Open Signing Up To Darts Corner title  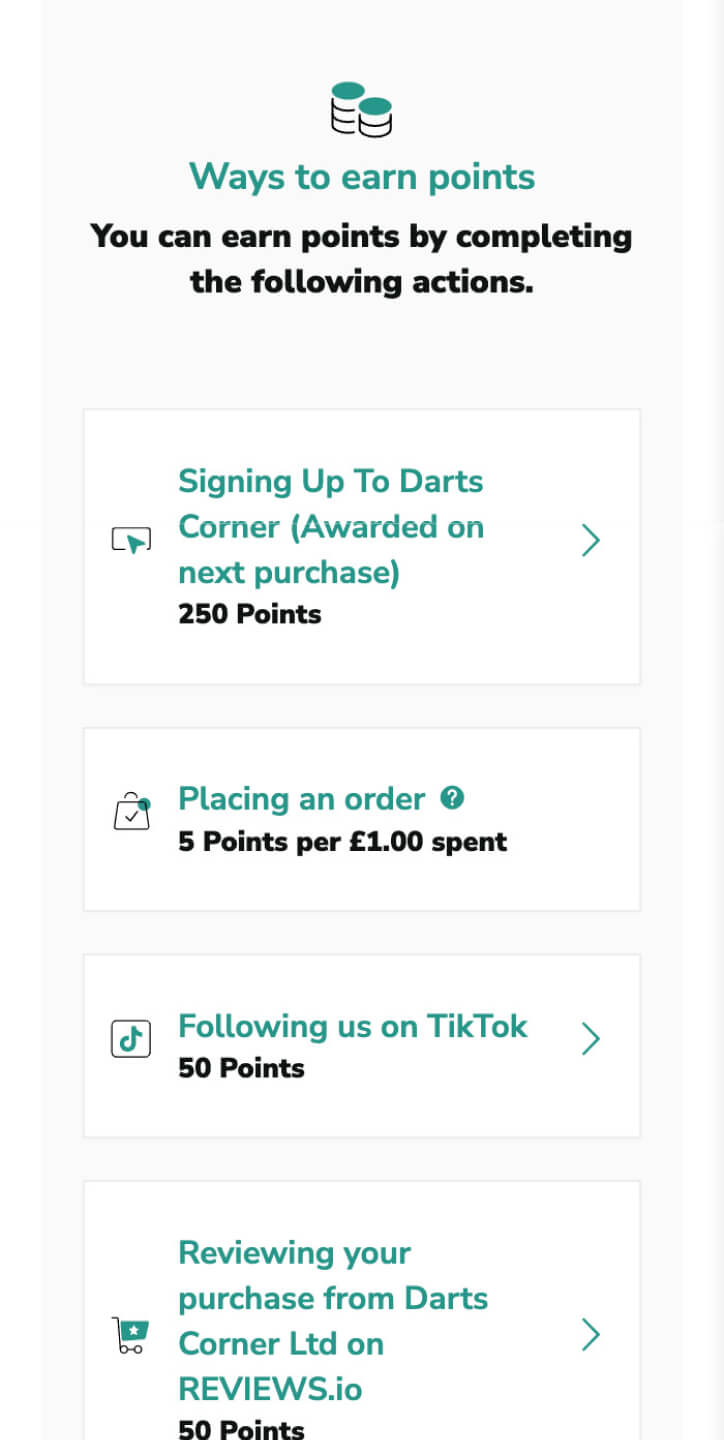331,526
